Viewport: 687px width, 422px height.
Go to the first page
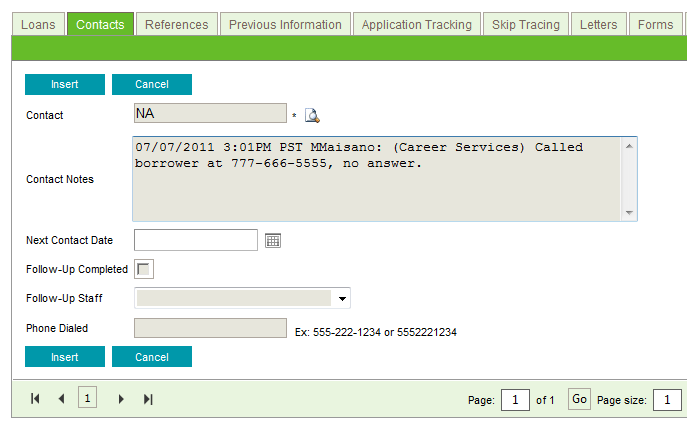(36, 399)
